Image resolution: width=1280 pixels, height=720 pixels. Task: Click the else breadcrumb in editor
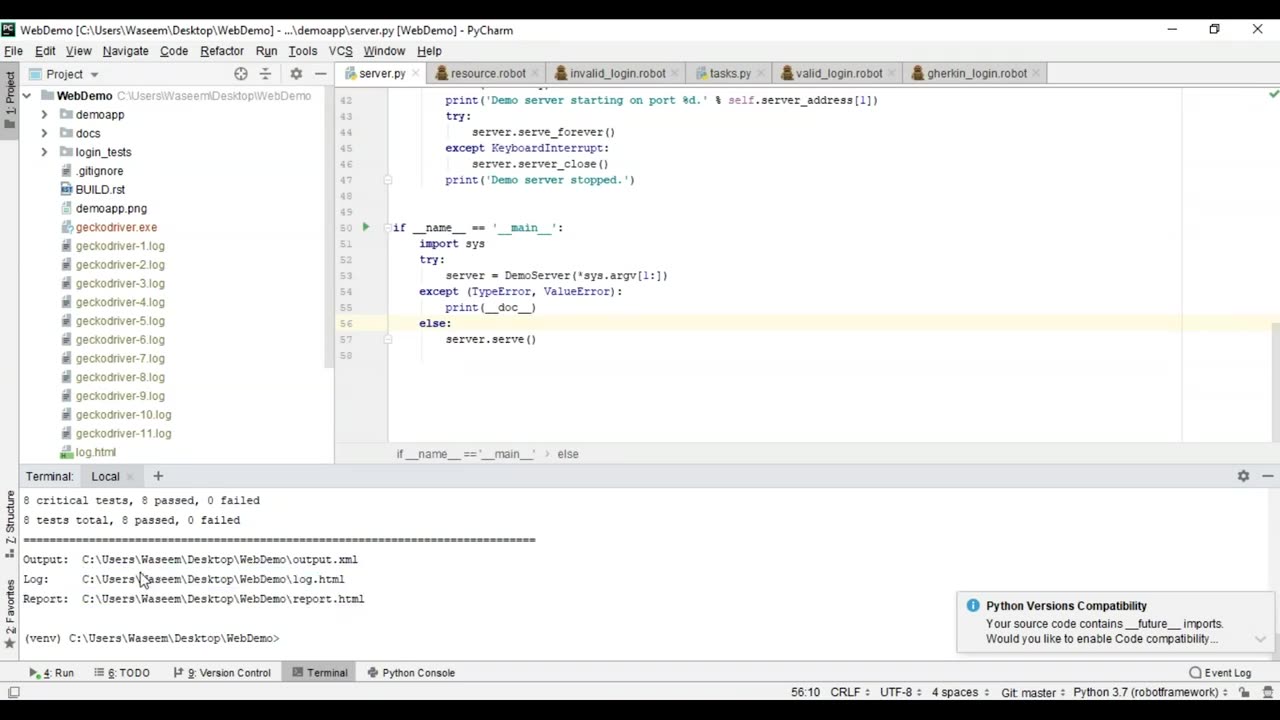point(568,454)
